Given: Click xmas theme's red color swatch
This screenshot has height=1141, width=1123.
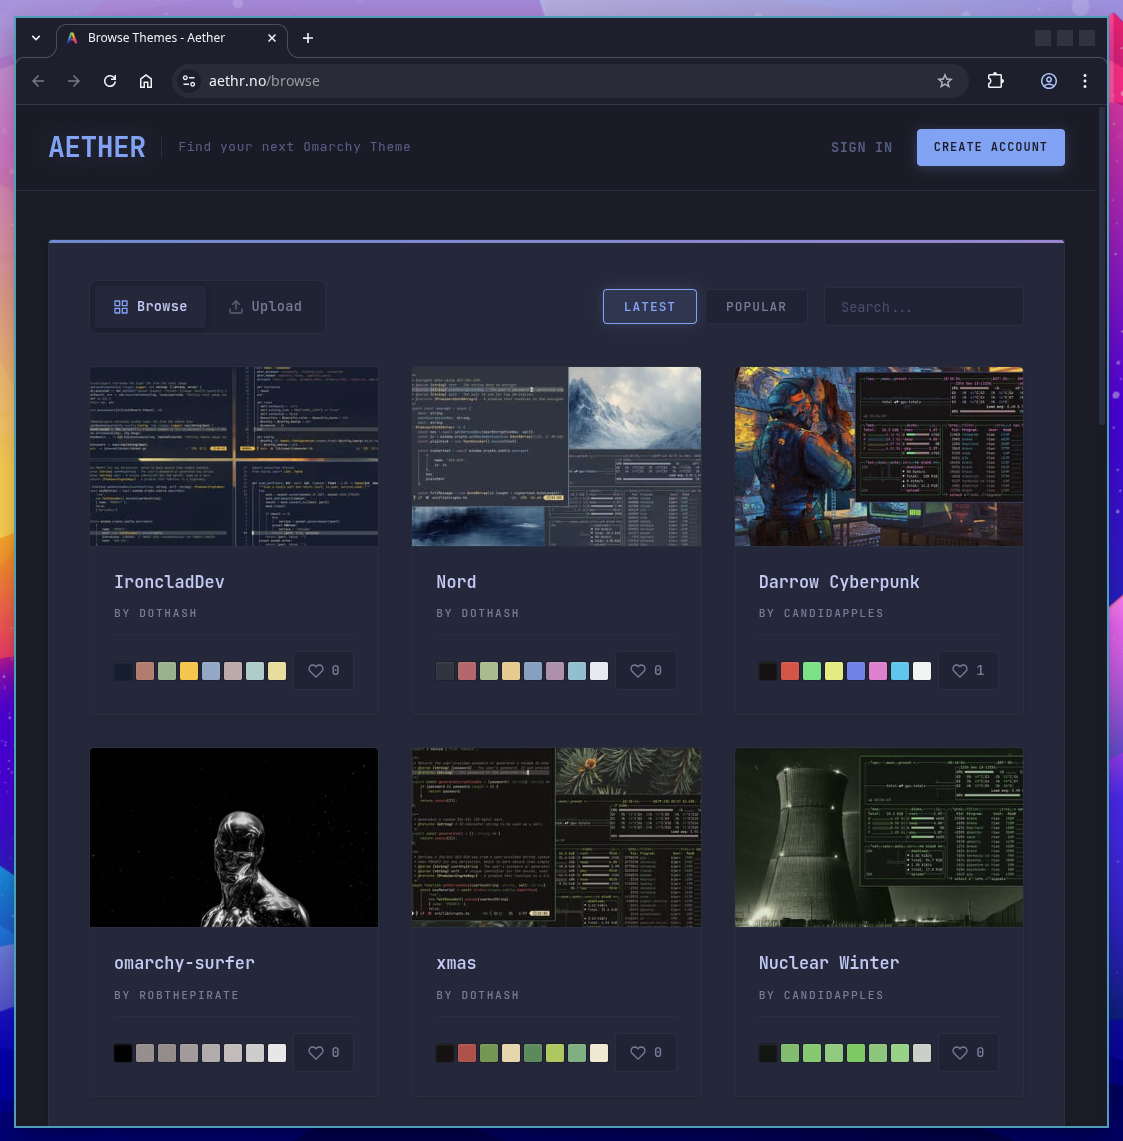Looking at the screenshot, I should coord(467,1053).
